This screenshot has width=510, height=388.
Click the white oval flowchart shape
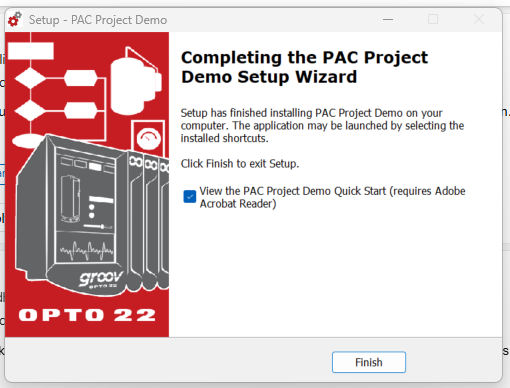tap(28, 141)
